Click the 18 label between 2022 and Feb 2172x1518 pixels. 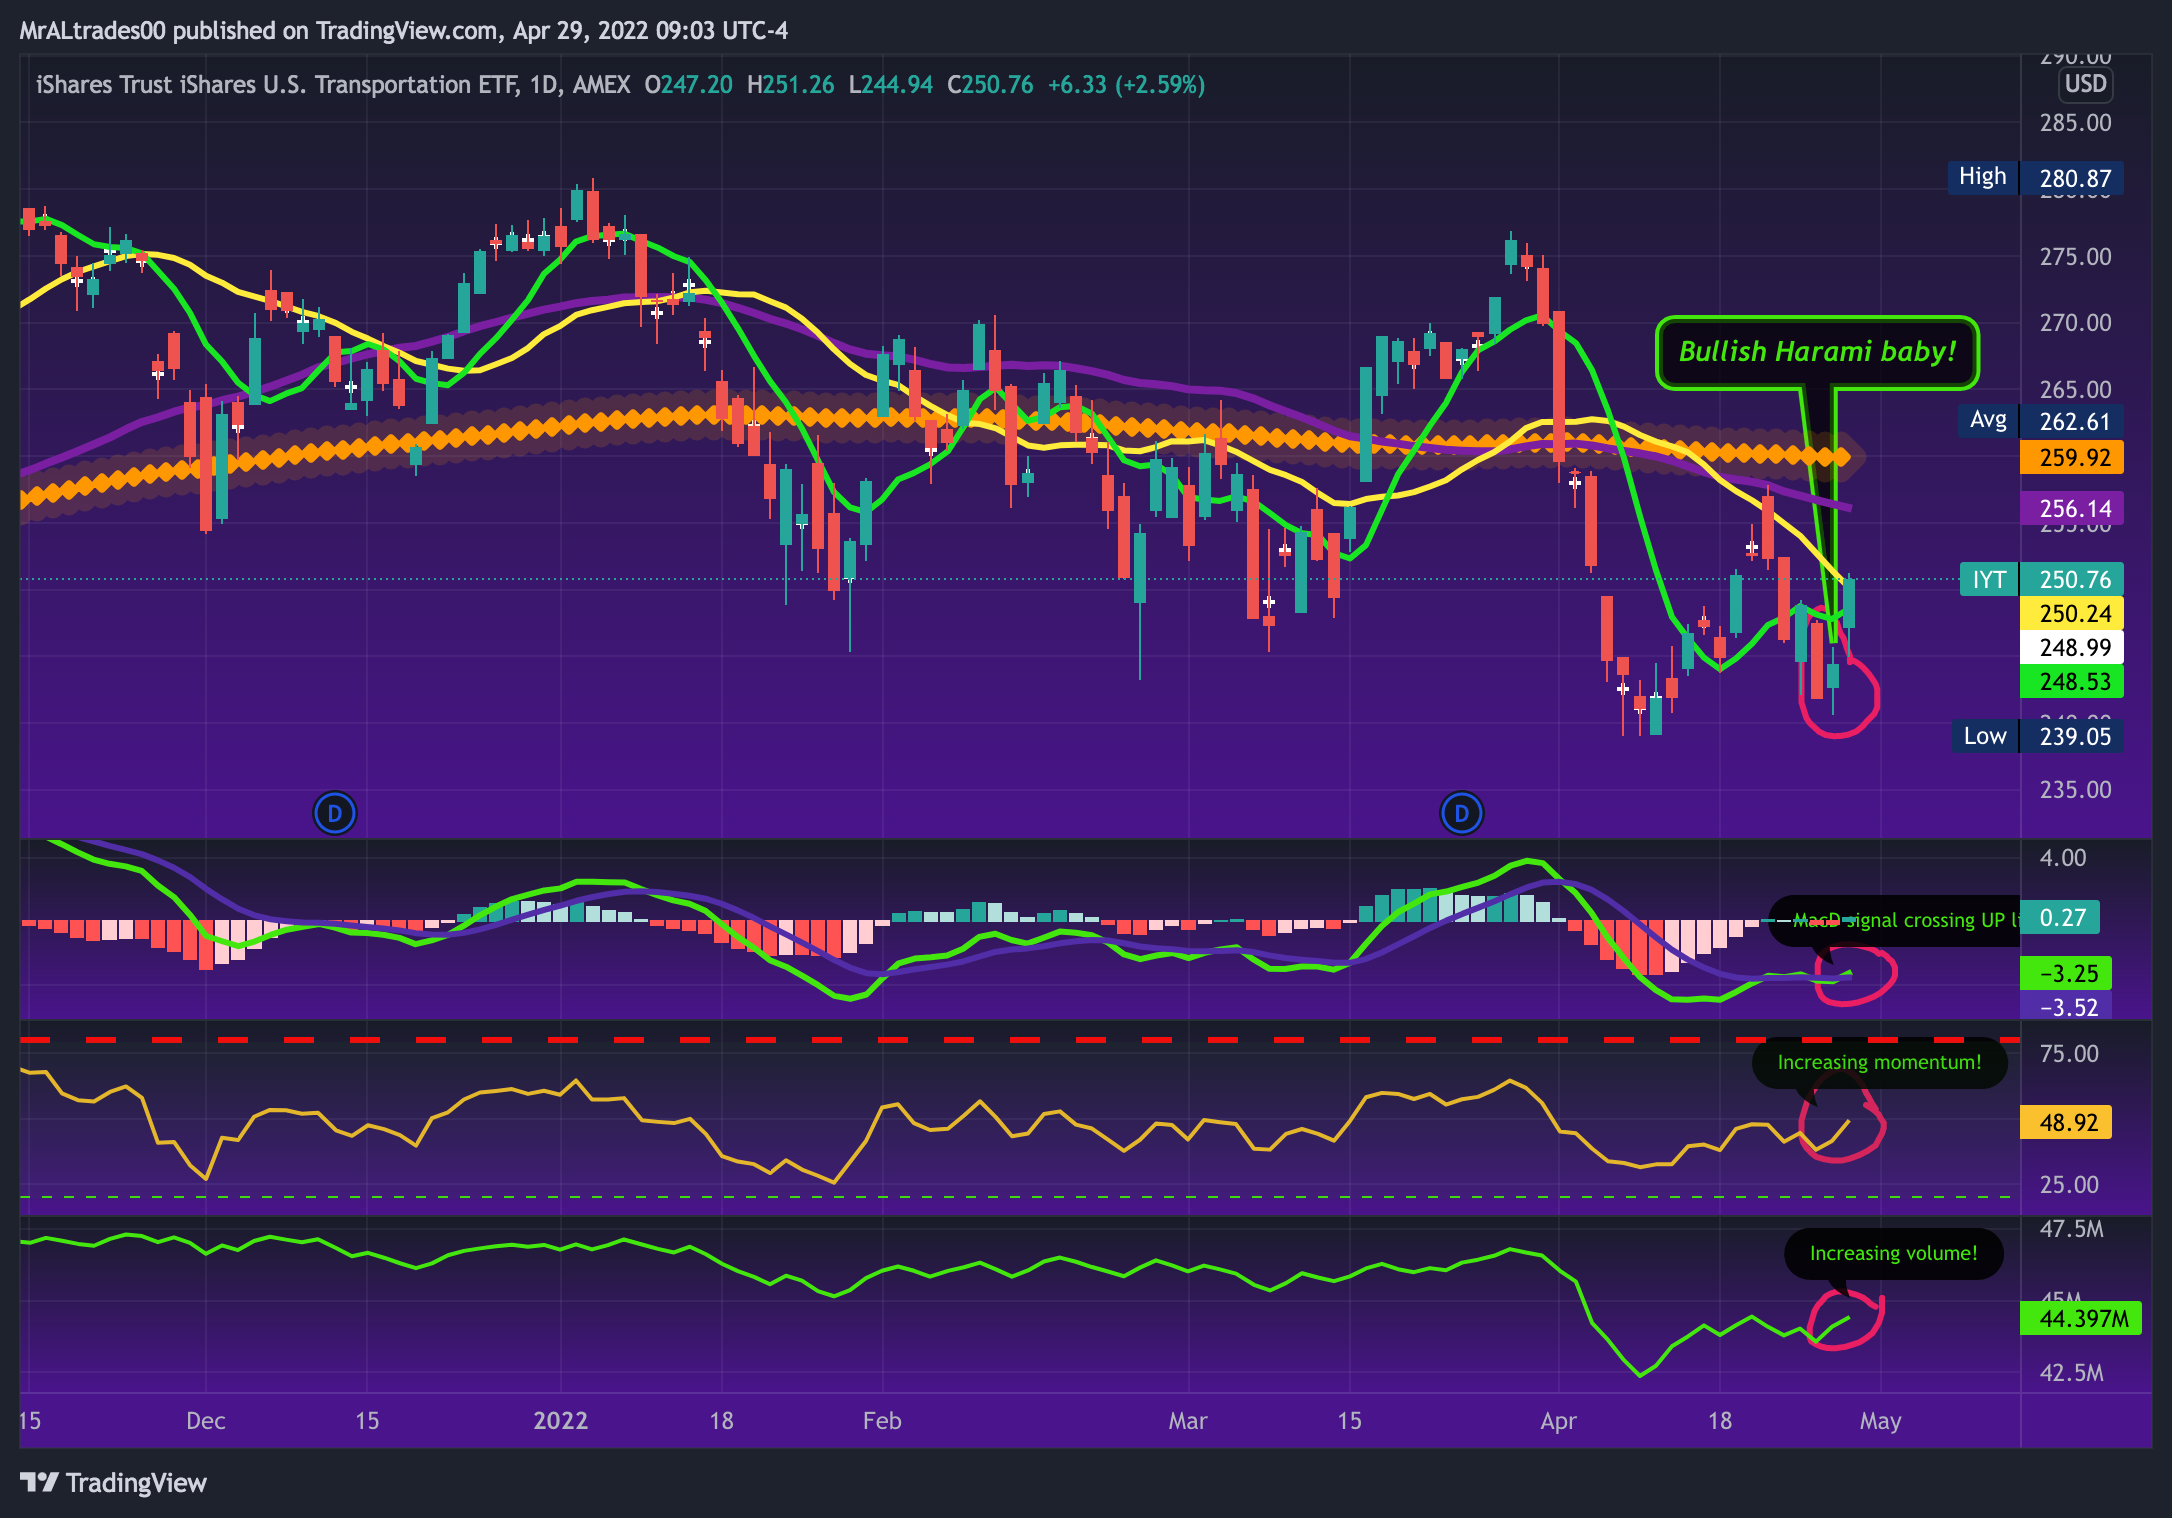tap(721, 1421)
